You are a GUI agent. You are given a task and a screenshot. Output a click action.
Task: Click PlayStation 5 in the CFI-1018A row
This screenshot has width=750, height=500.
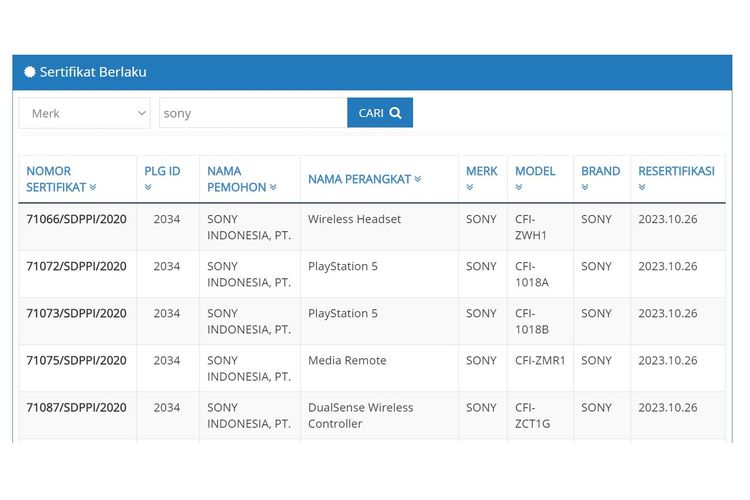(343, 267)
